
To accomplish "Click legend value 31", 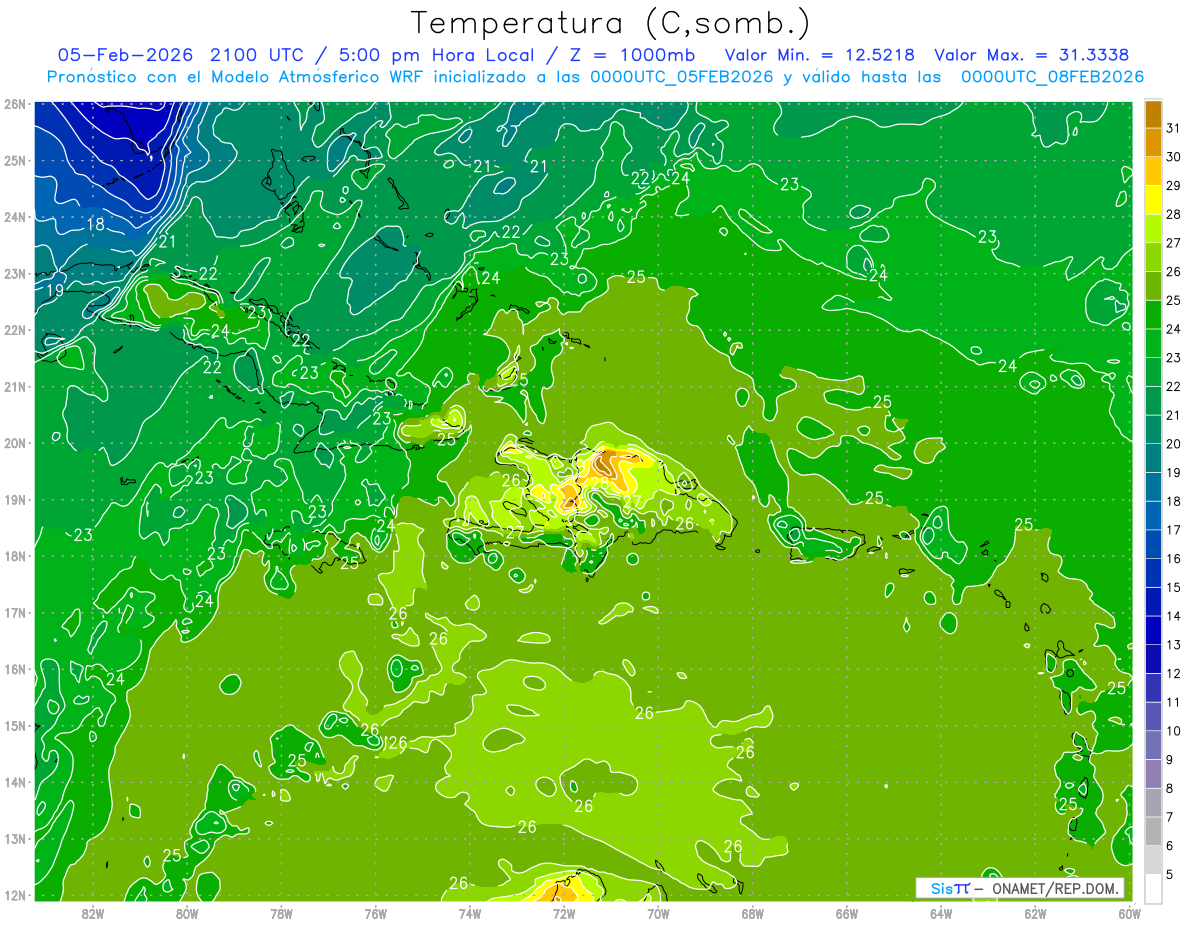I will pyautogui.click(x=1173, y=128).
